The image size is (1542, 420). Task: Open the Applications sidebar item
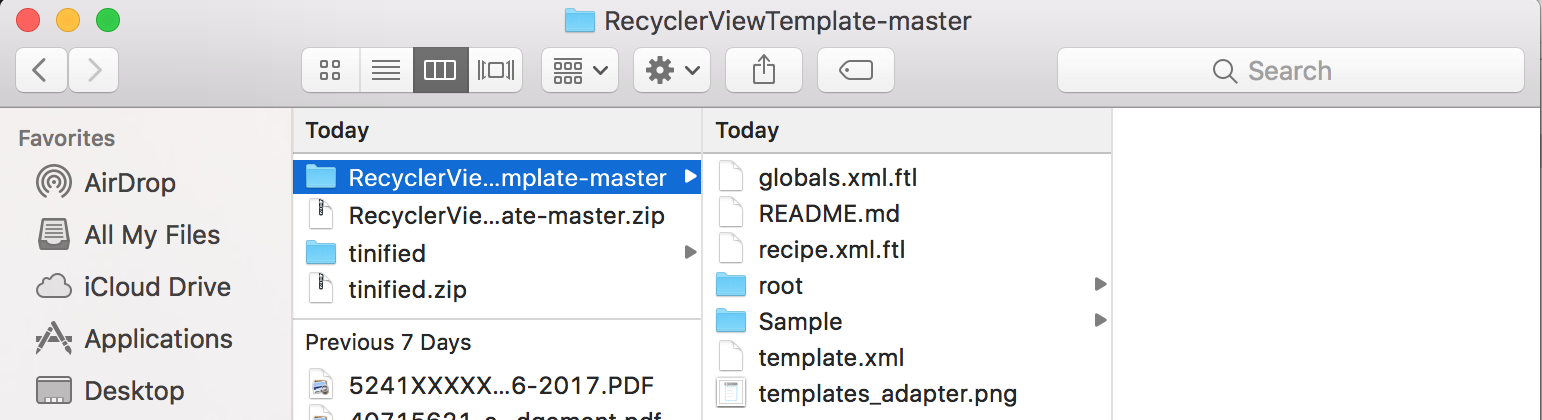click(x=158, y=339)
